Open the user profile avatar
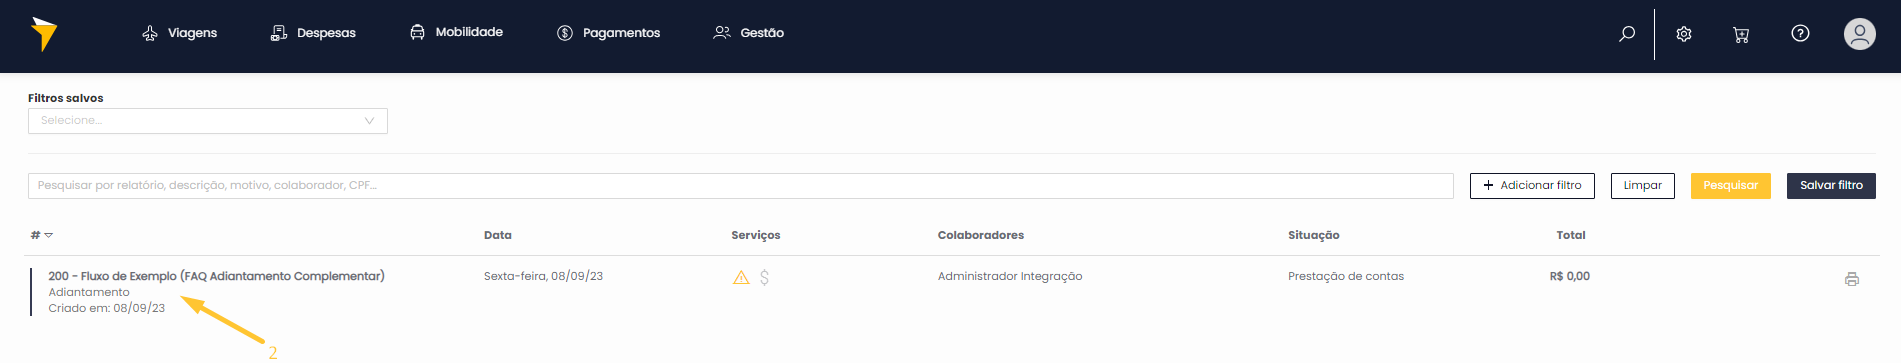 [x=1860, y=34]
